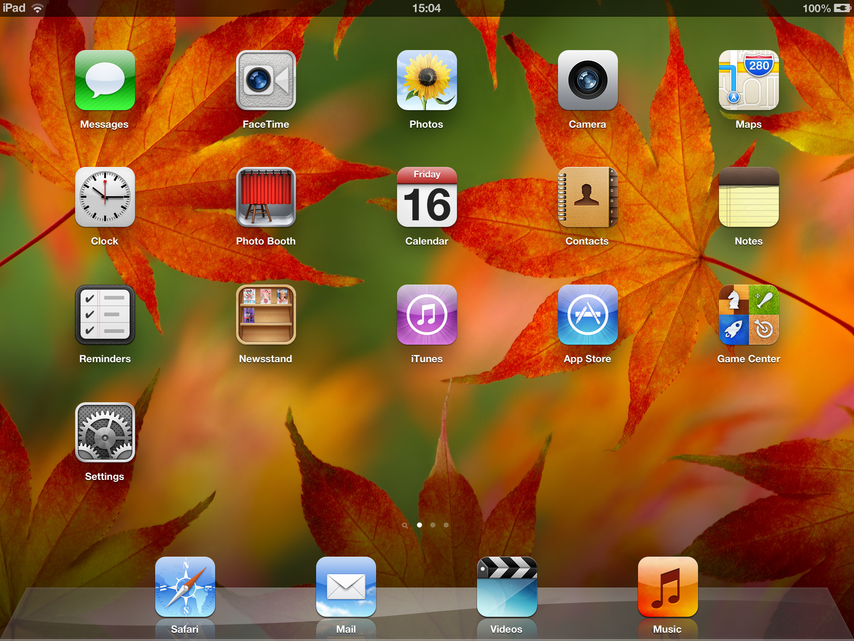Open Reminders

(x=105, y=314)
